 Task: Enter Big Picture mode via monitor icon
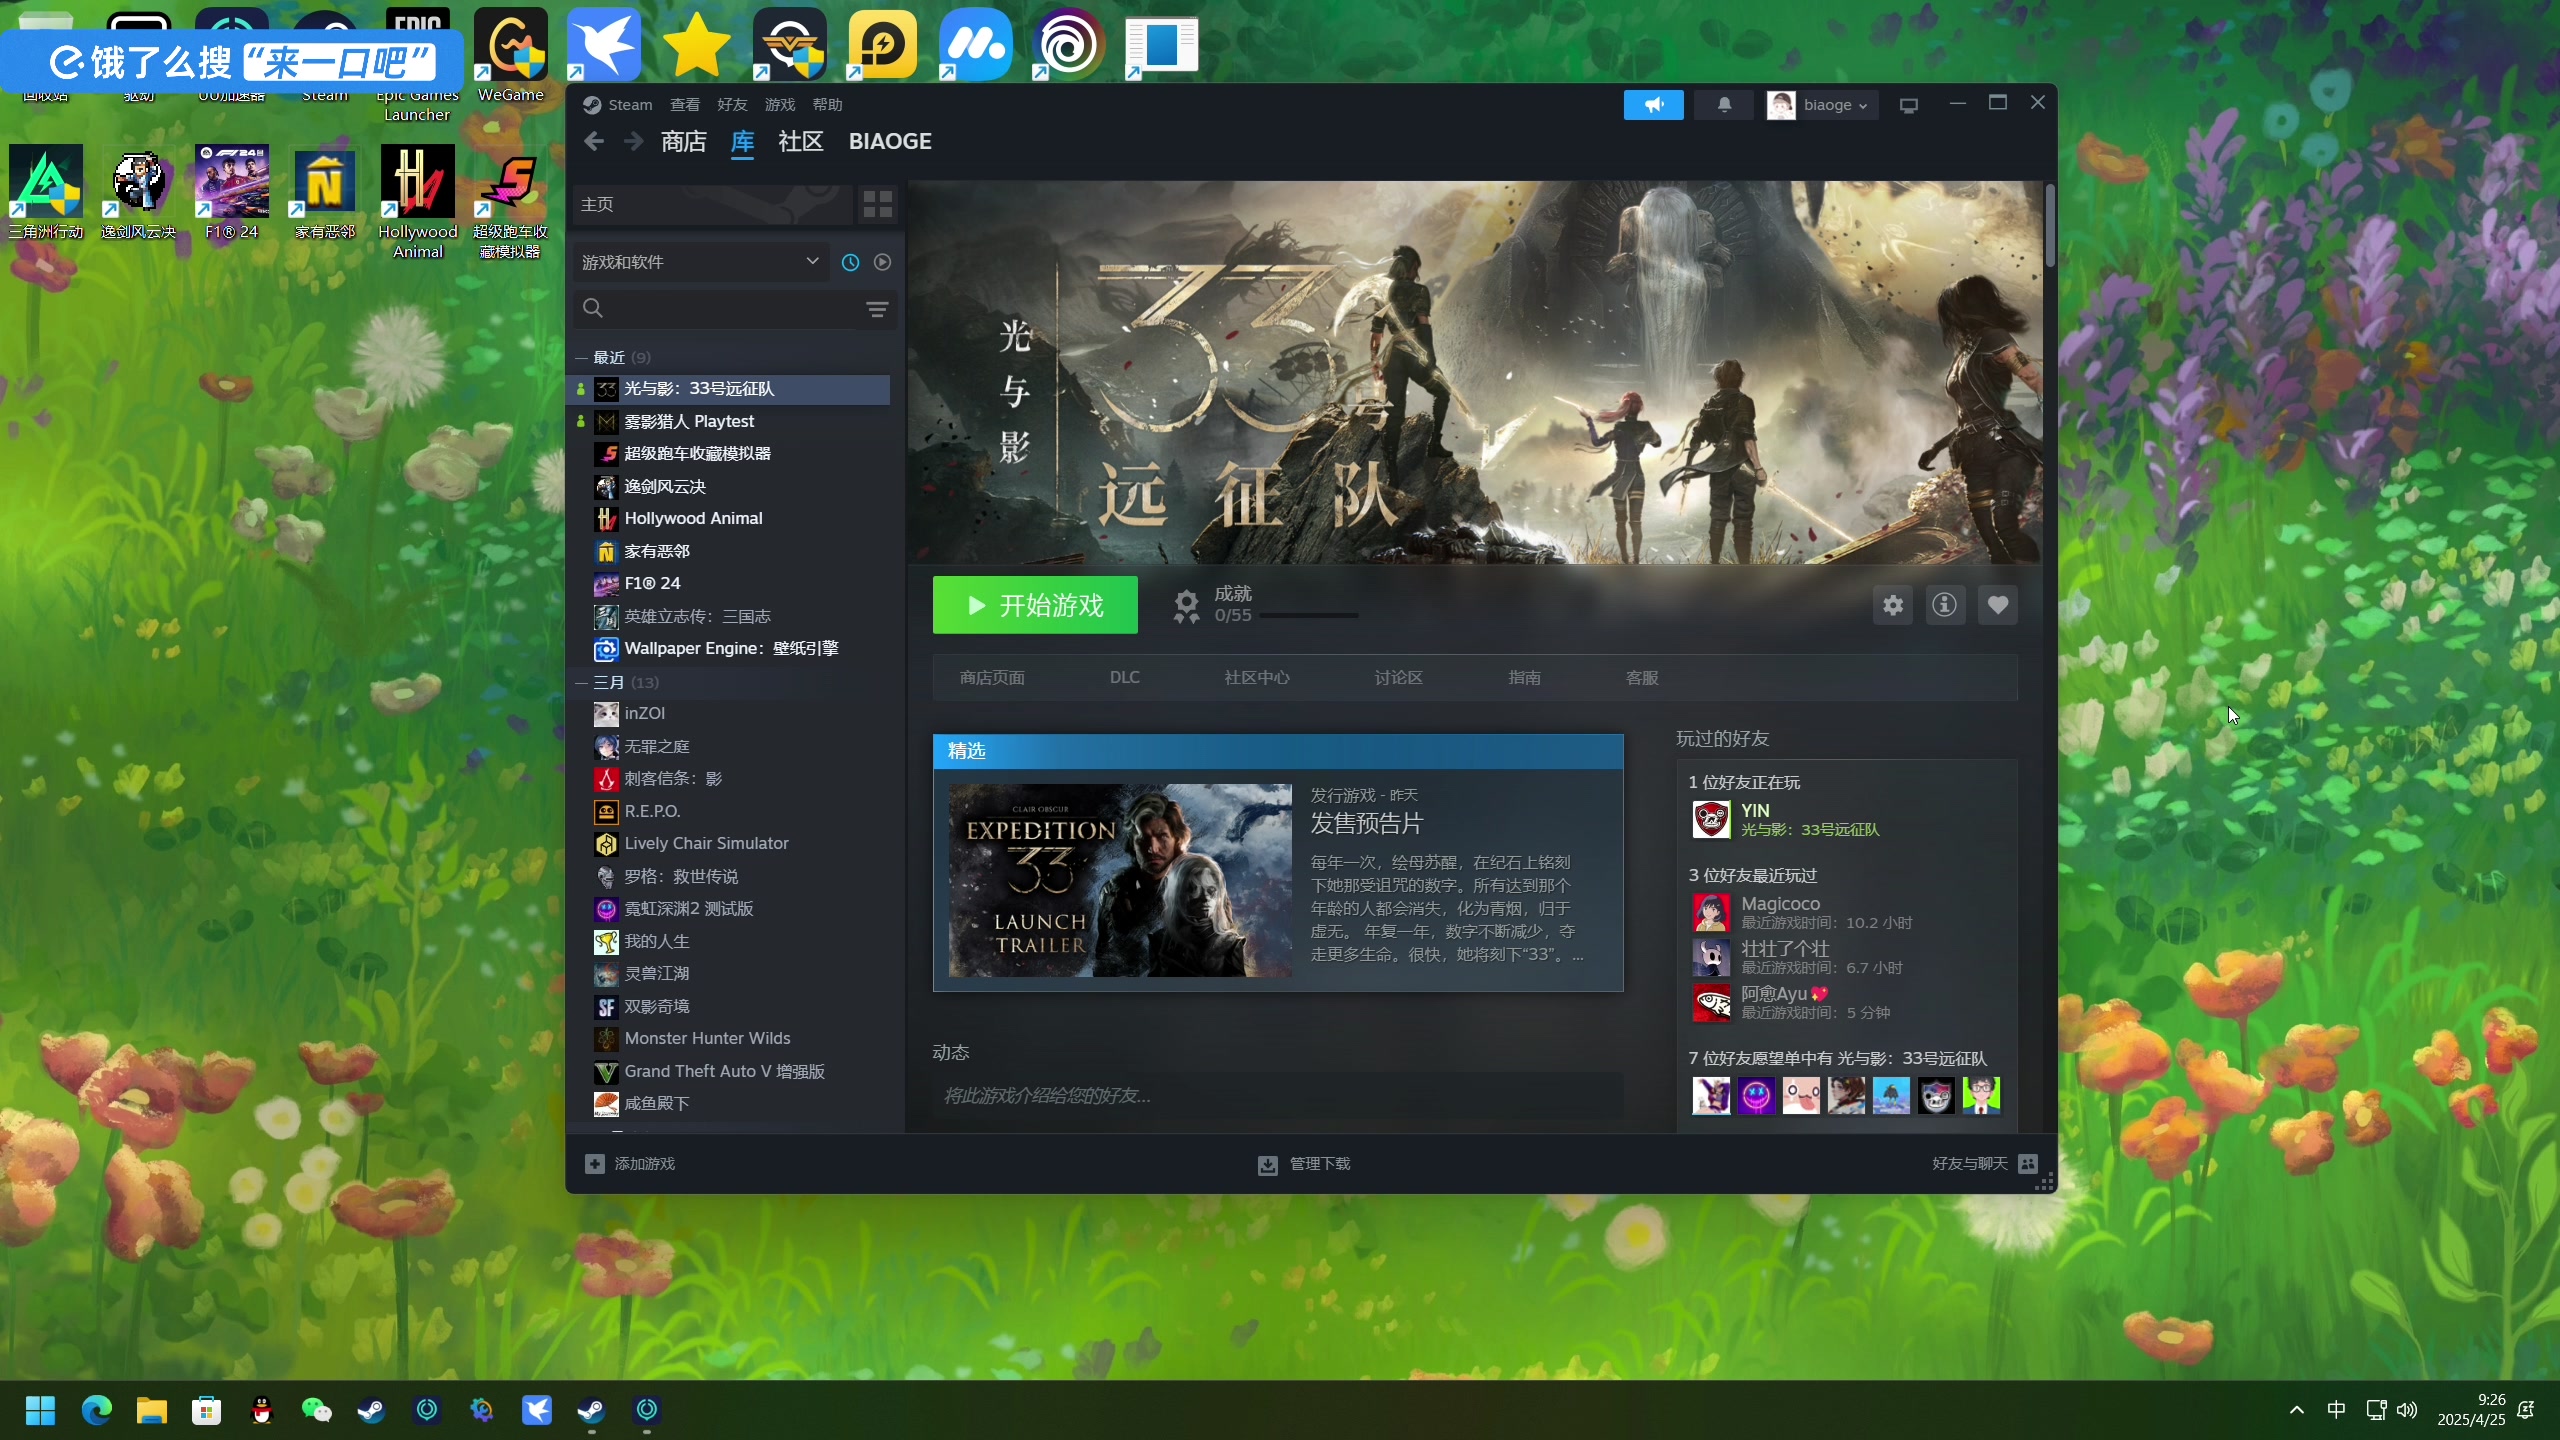pyautogui.click(x=1908, y=105)
